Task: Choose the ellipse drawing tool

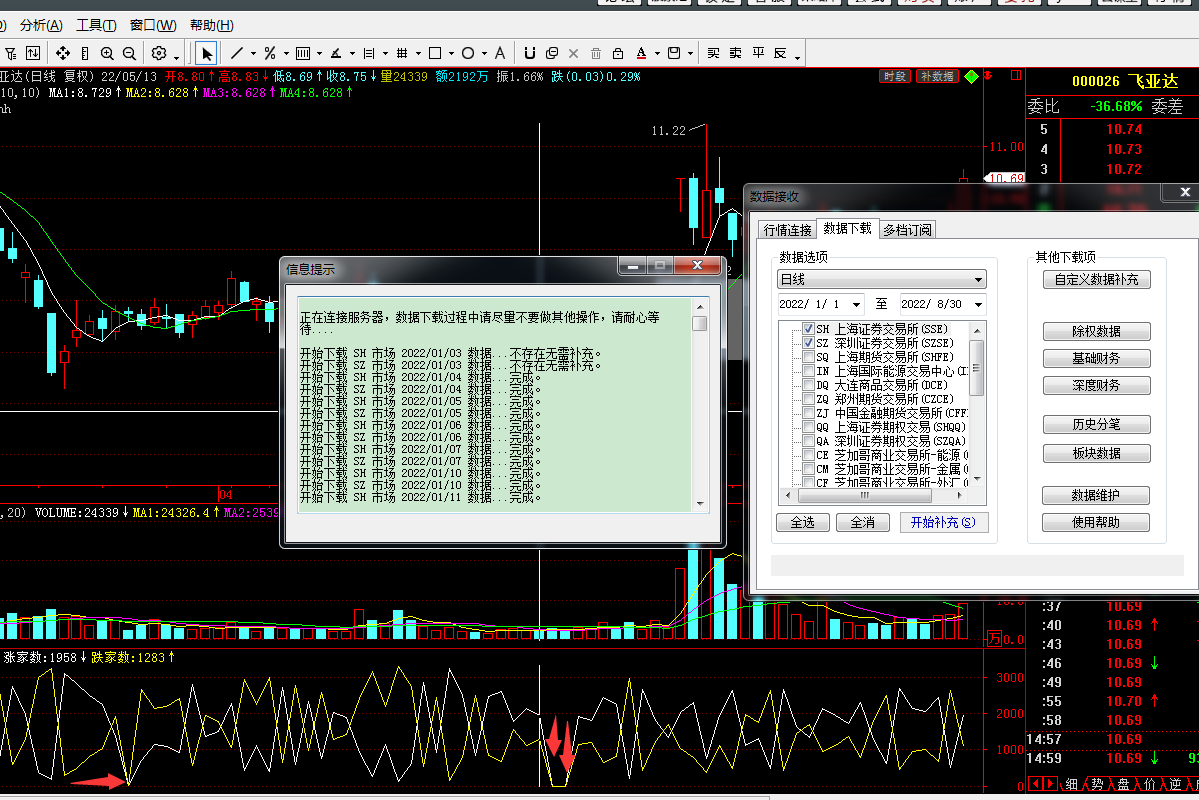Action: 468,54
